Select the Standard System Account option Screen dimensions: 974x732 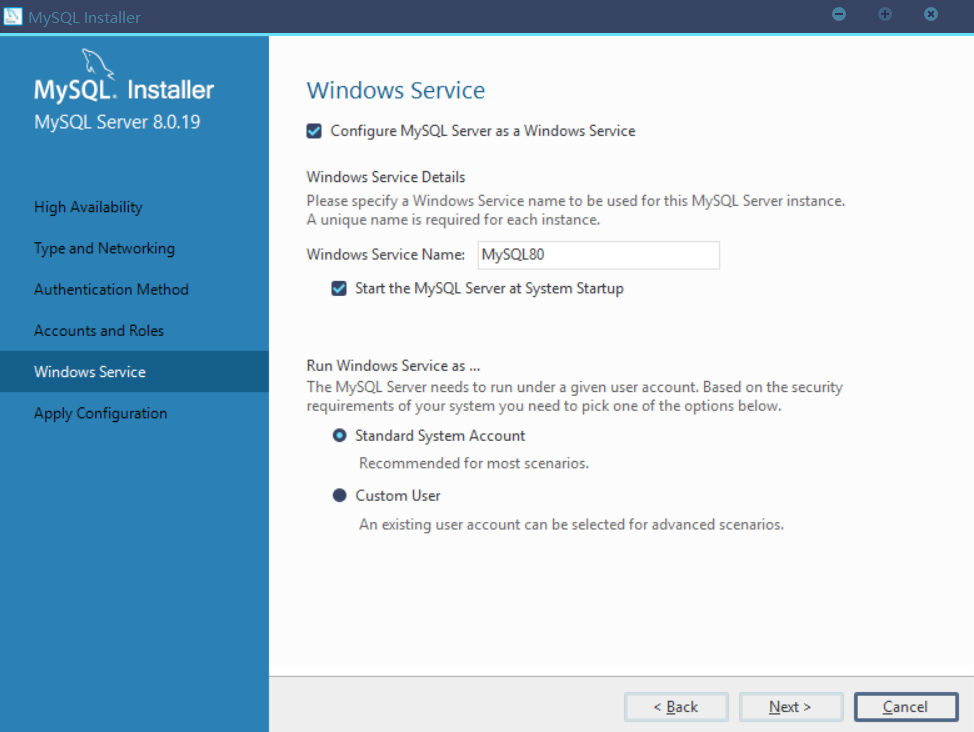tap(340, 436)
